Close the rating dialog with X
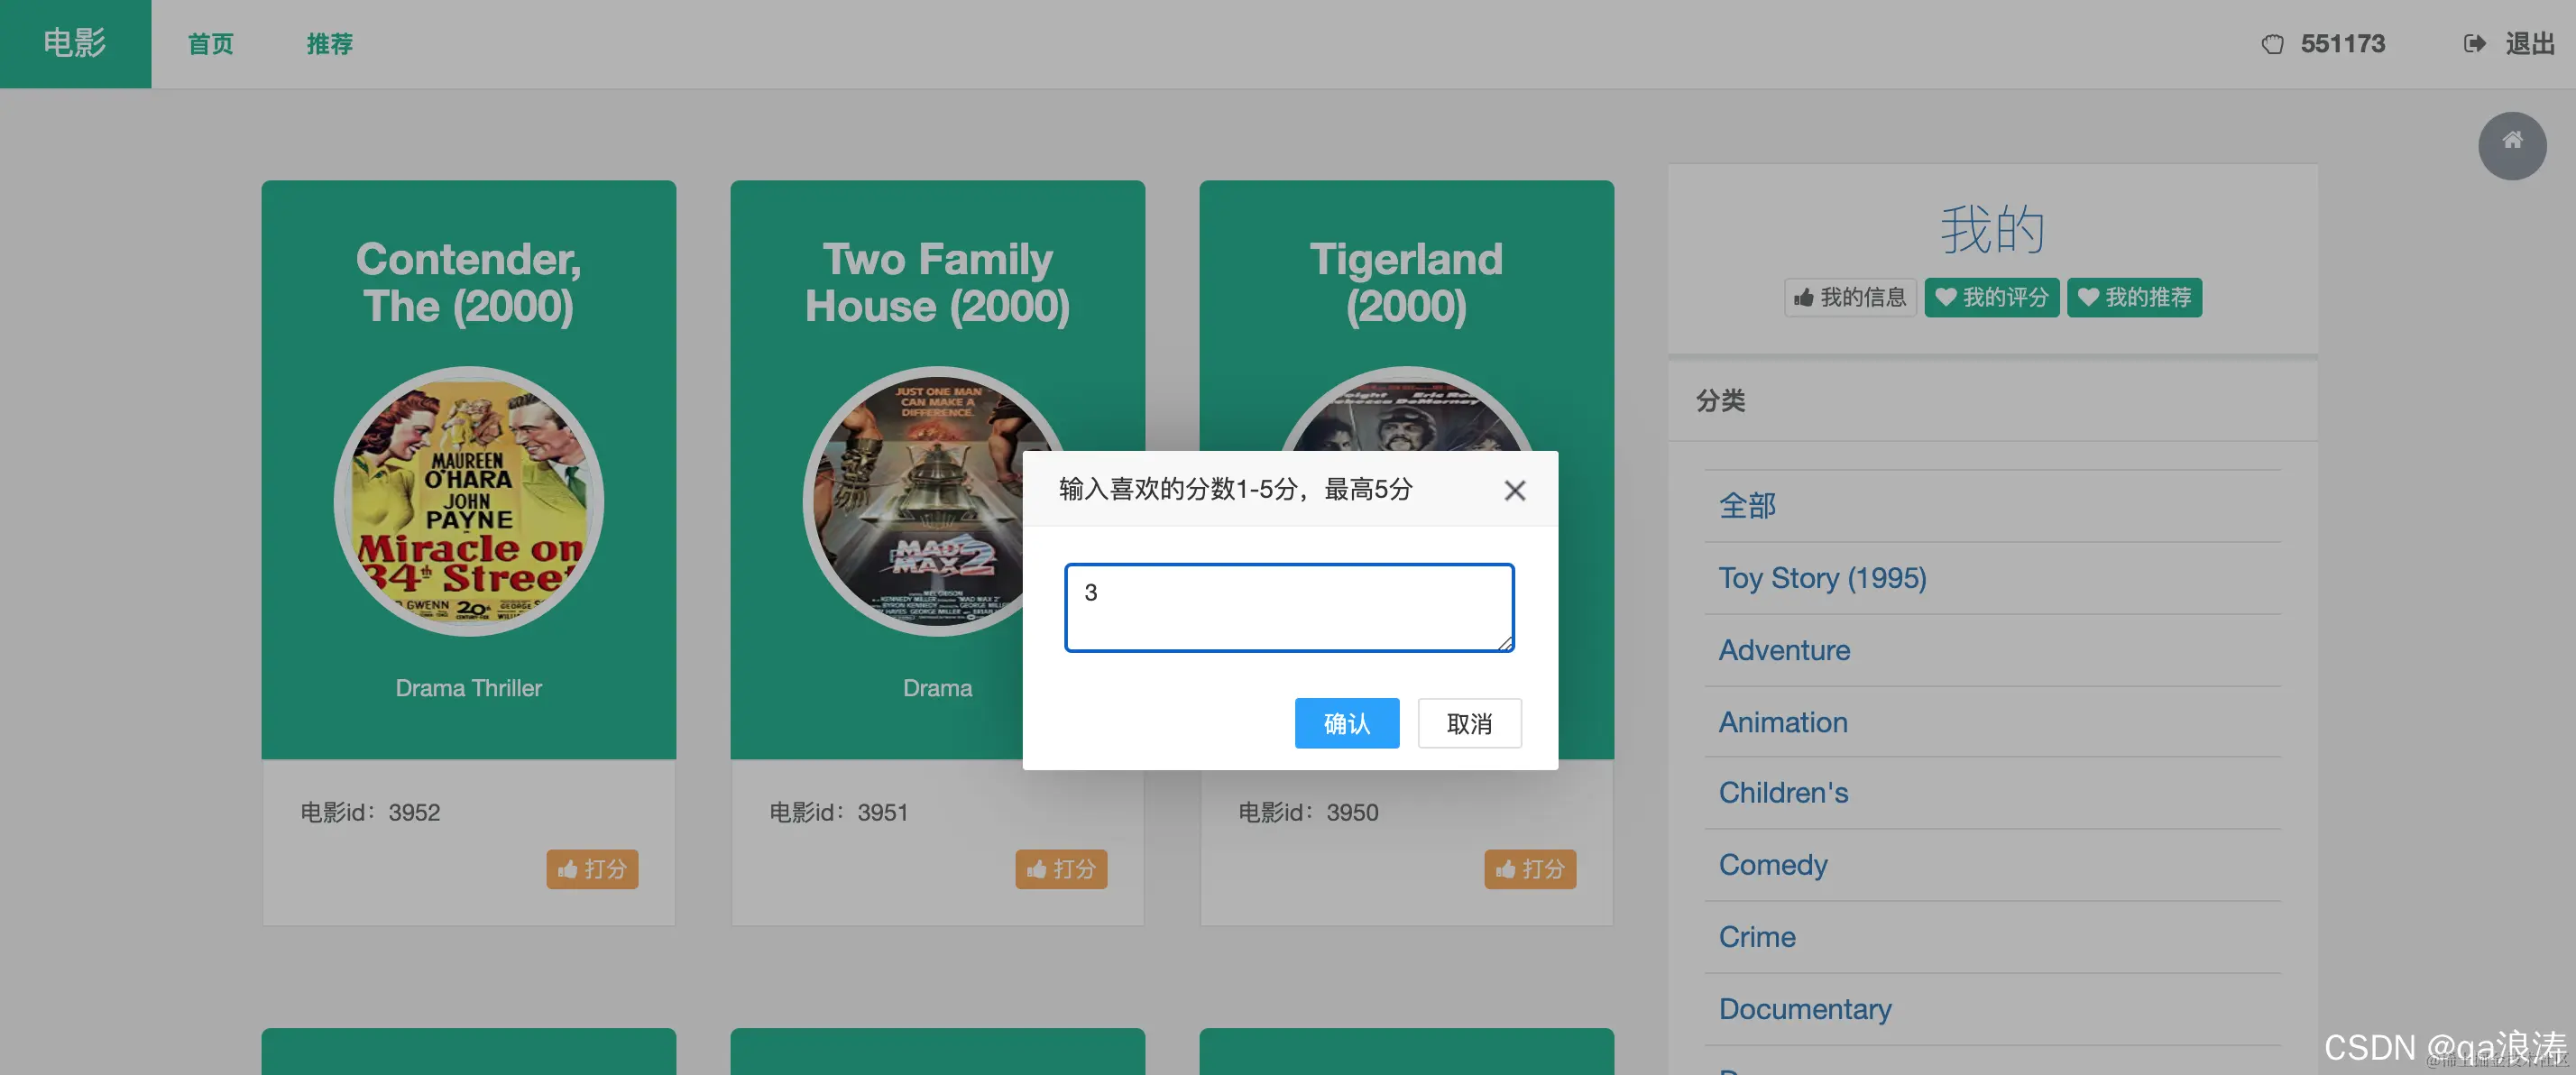The width and height of the screenshot is (2576, 1075). [x=1514, y=490]
